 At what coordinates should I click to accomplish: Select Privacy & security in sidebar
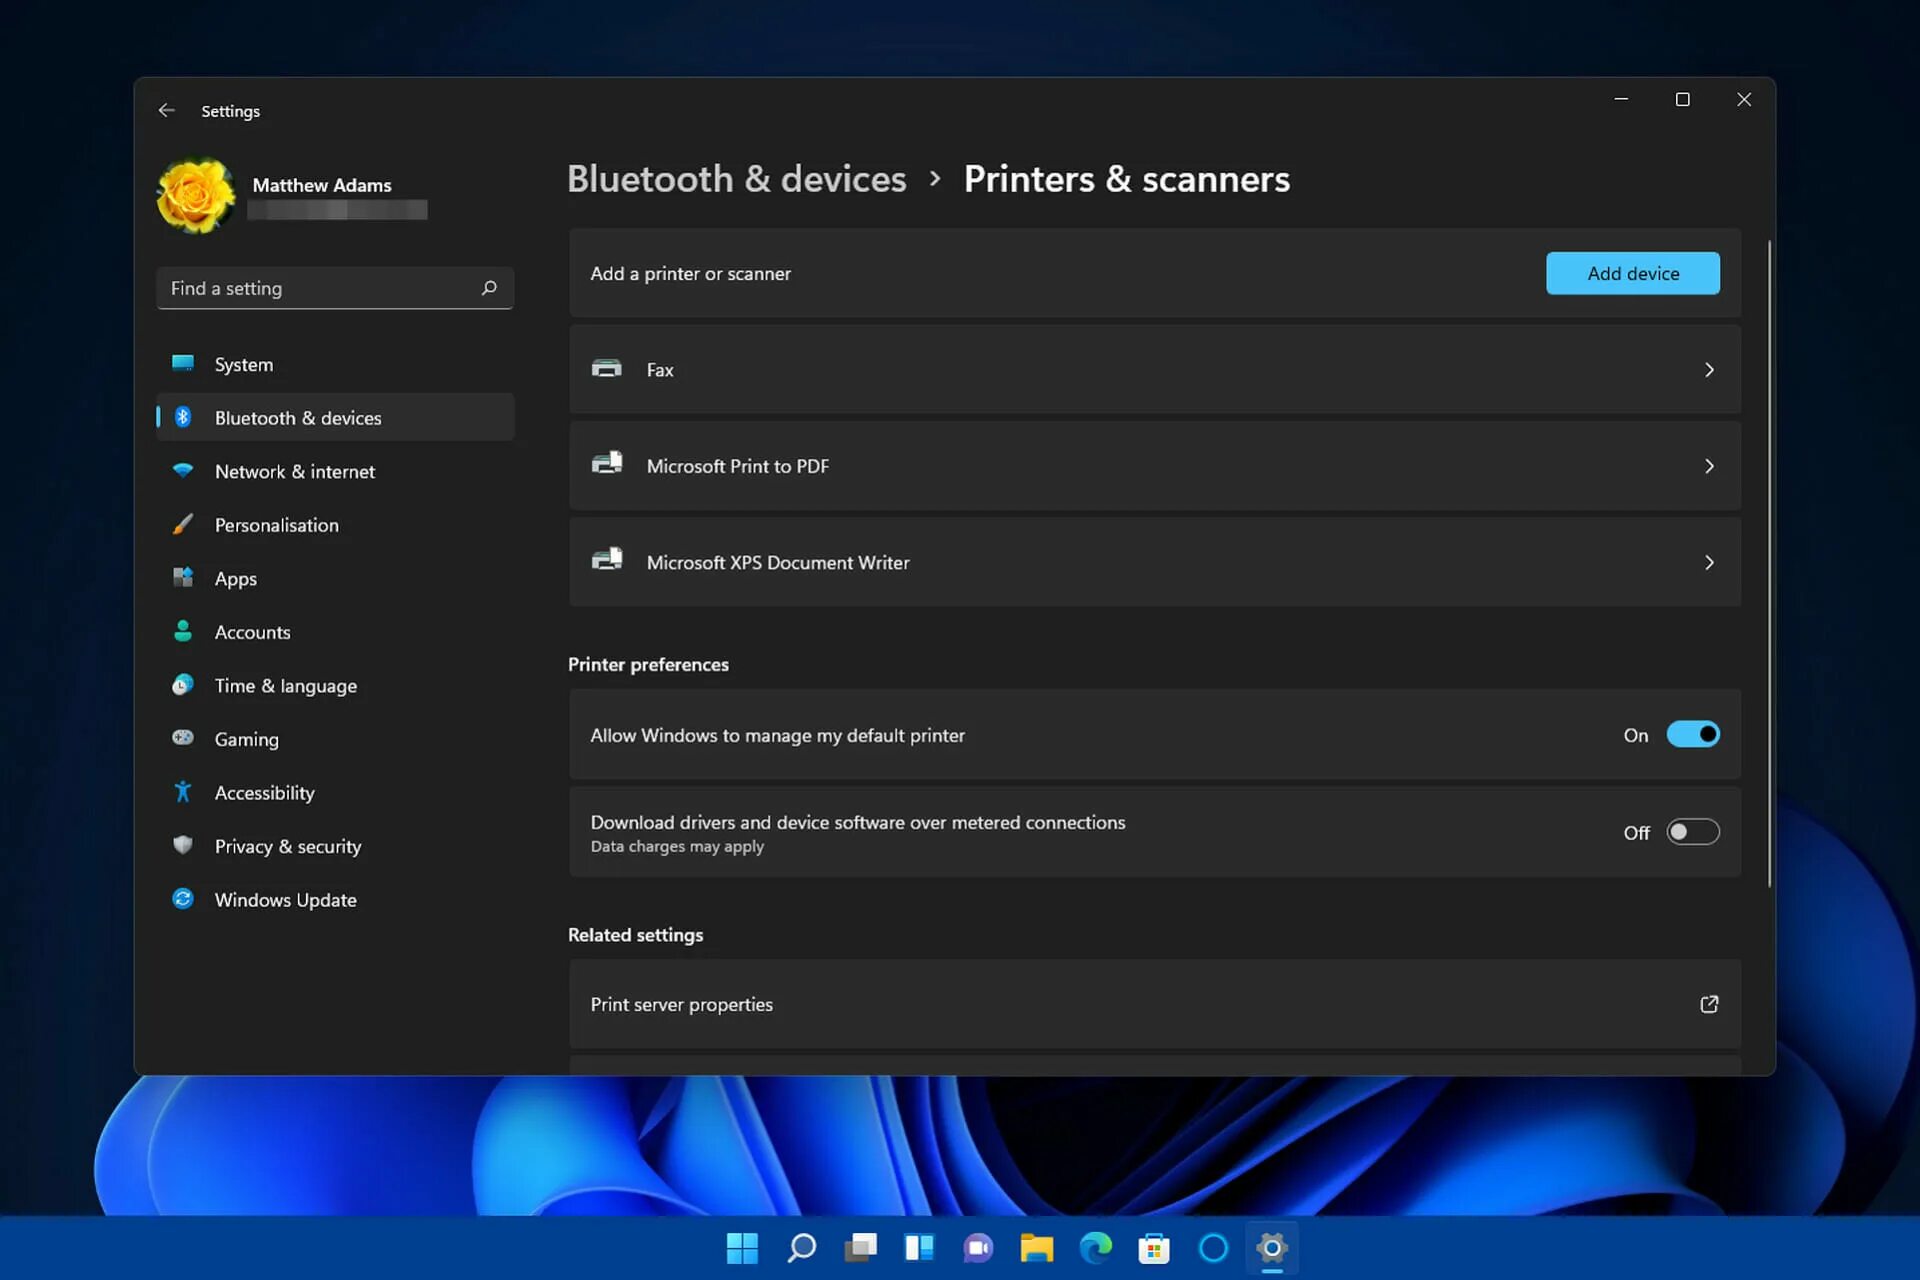point(288,846)
